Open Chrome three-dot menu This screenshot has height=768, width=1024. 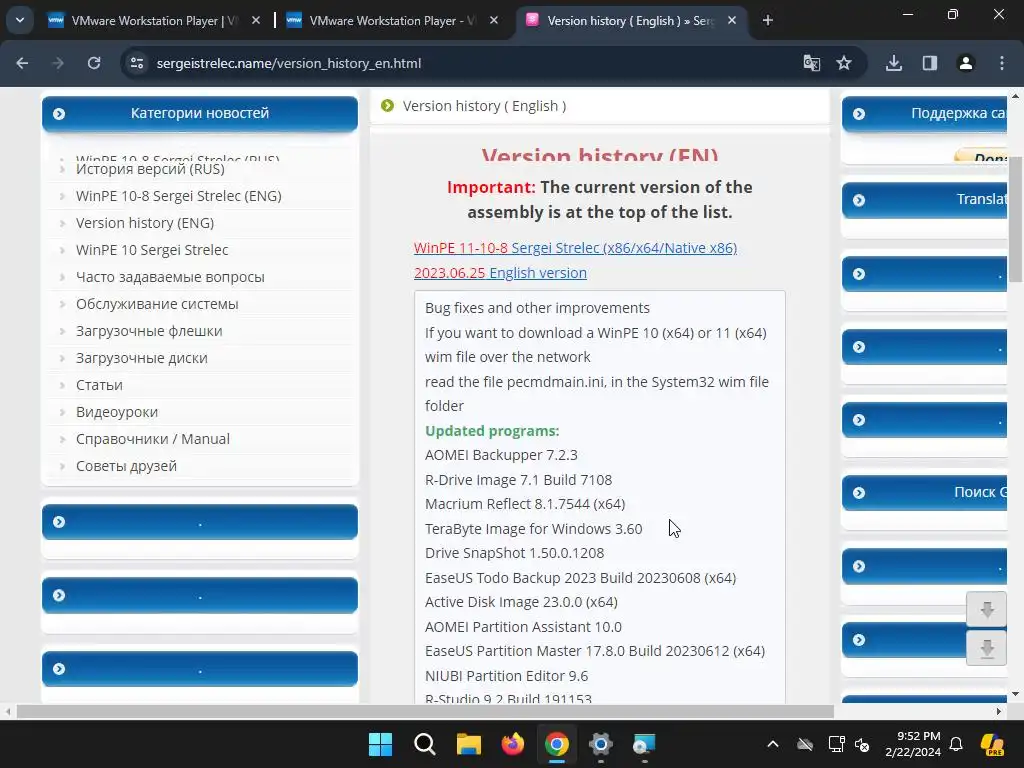click(x=1002, y=63)
